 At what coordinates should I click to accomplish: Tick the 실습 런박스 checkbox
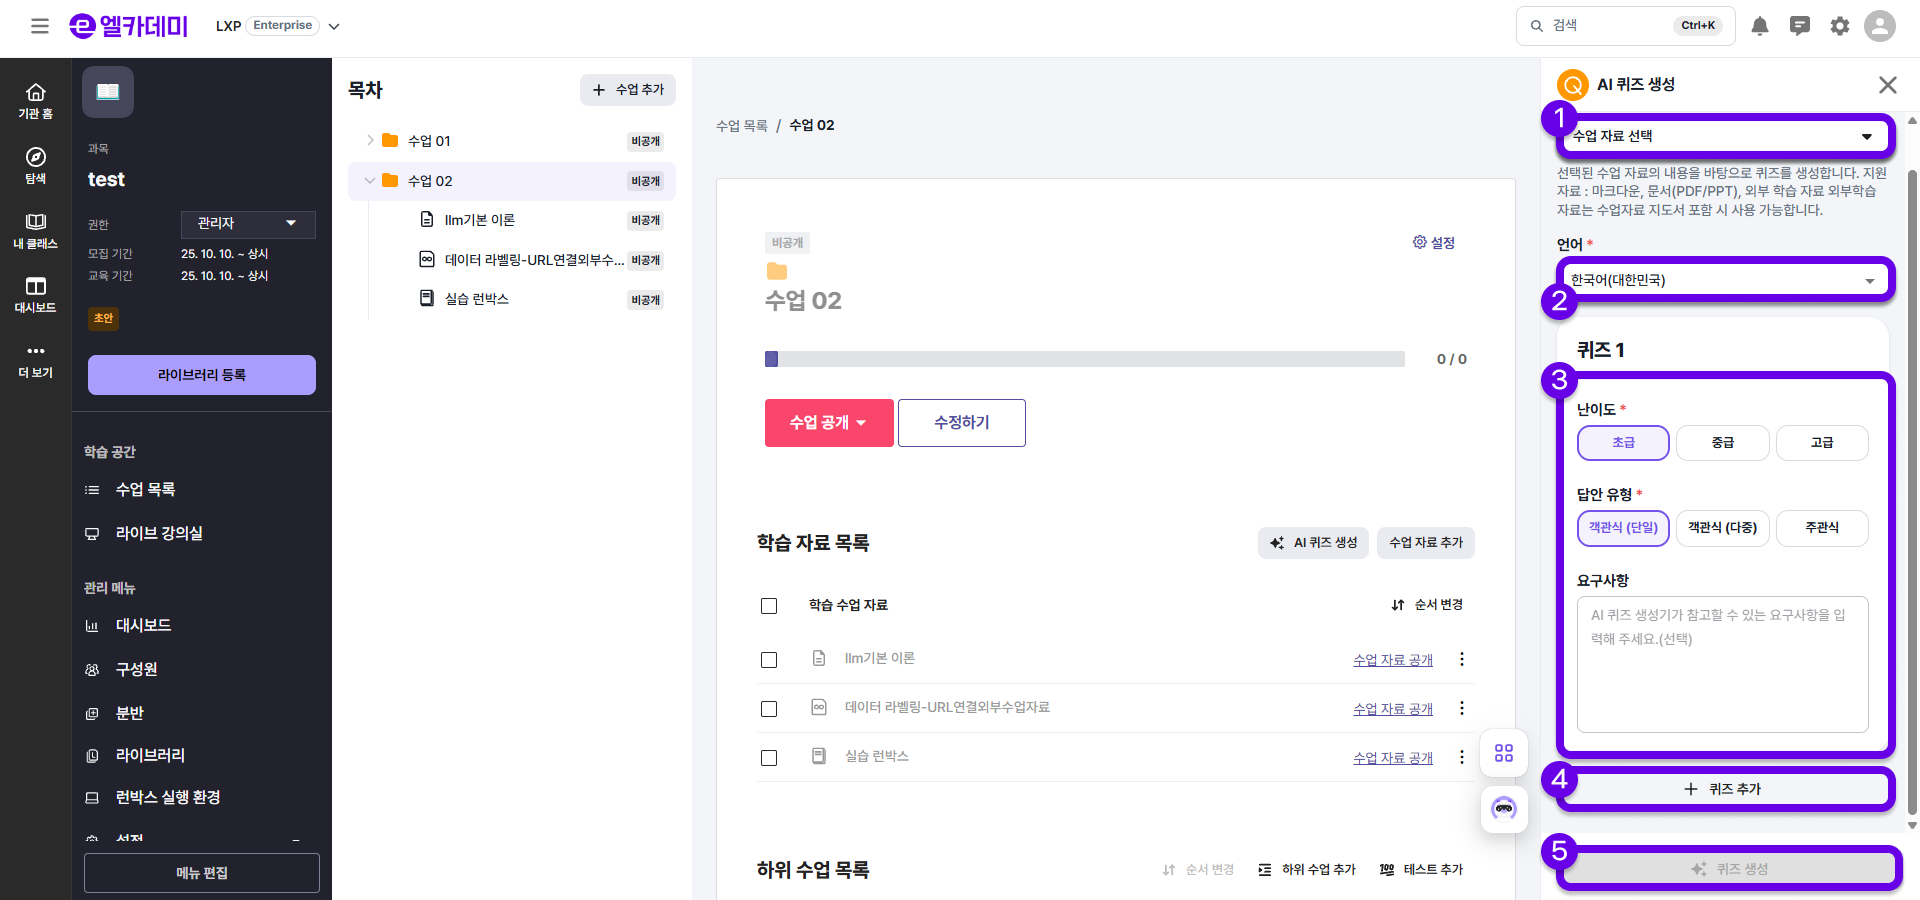(769, 758)
